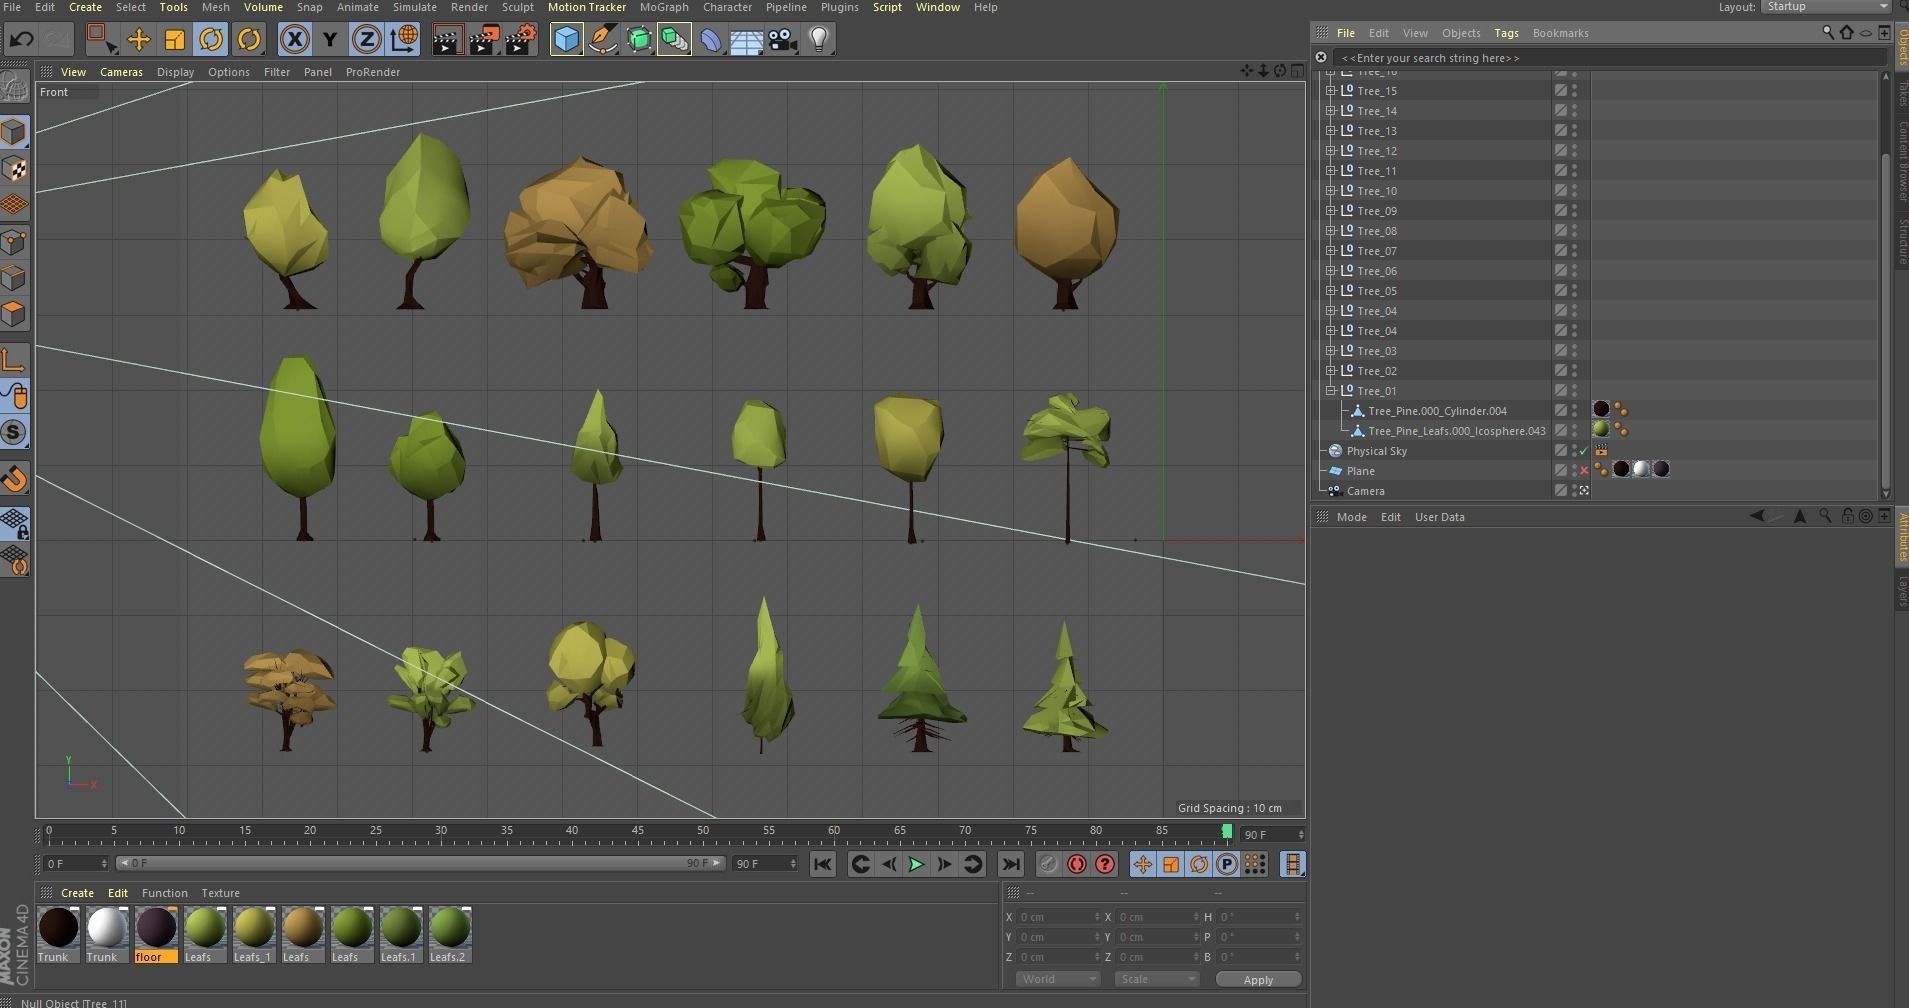Expand the Tree_02 object
Viewport: 1909px width, 1008px height.
1331,371
